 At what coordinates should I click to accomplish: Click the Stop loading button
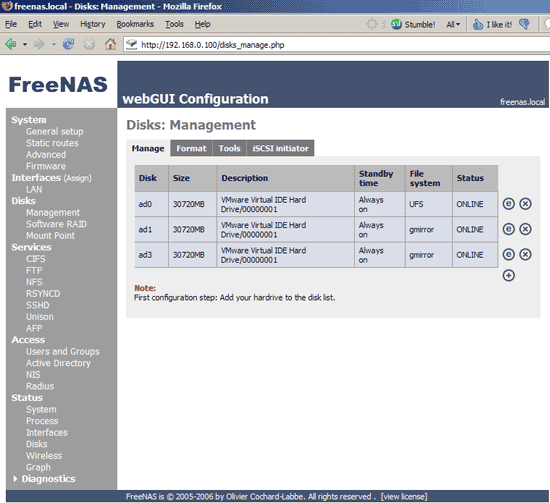(x=89, y=44)
